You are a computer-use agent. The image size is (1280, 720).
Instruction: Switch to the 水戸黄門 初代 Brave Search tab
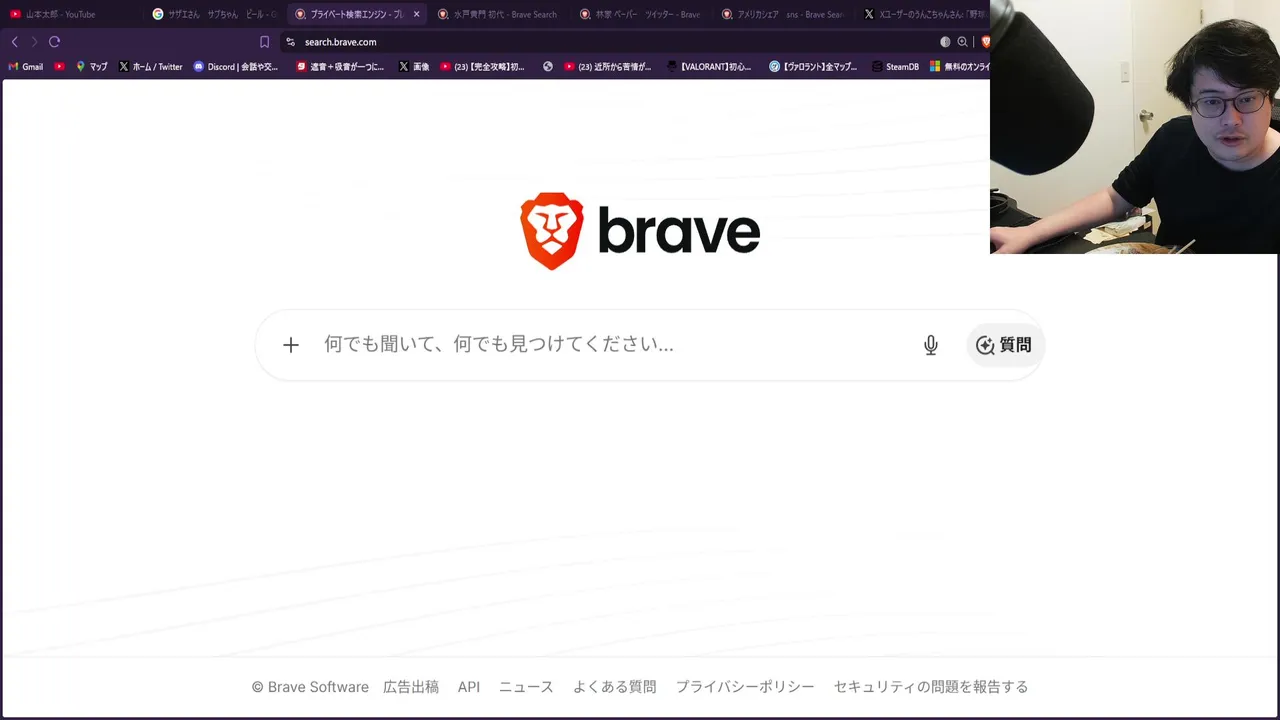(498, 14)
